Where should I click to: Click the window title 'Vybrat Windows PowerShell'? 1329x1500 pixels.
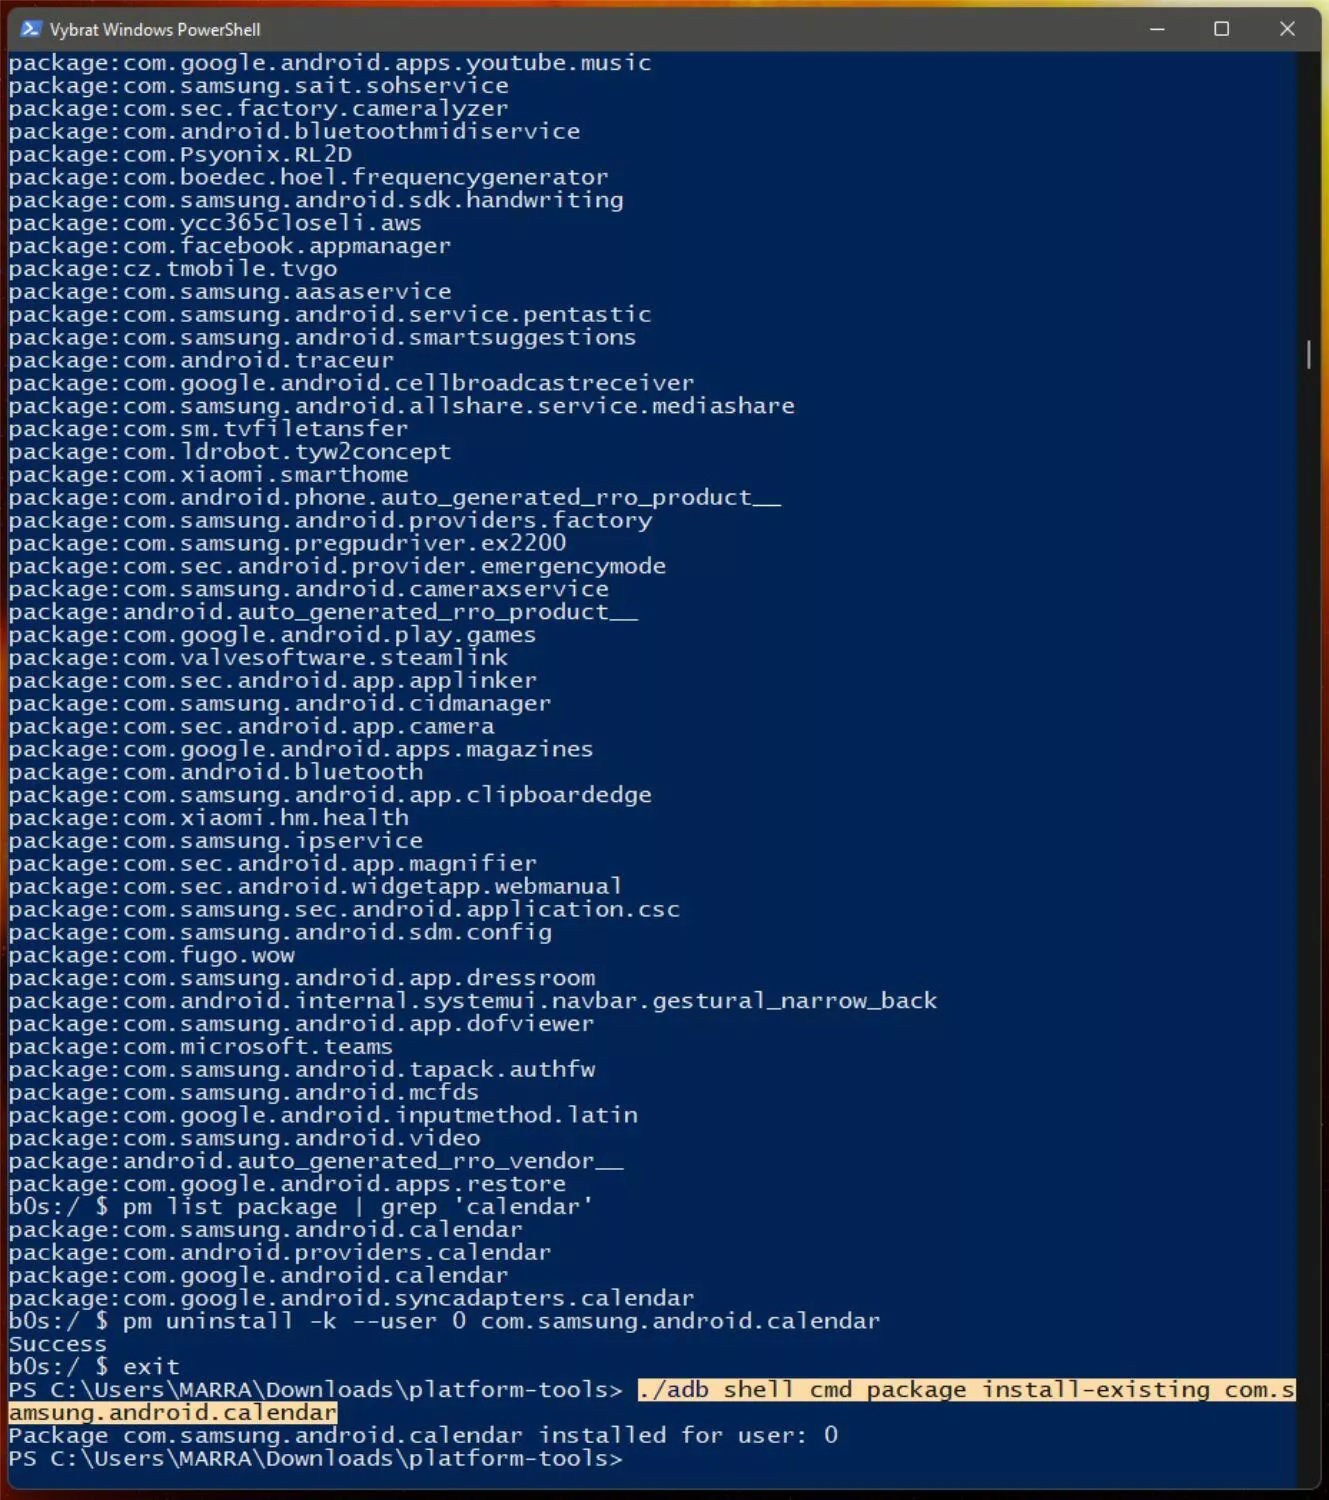[155, 30]
